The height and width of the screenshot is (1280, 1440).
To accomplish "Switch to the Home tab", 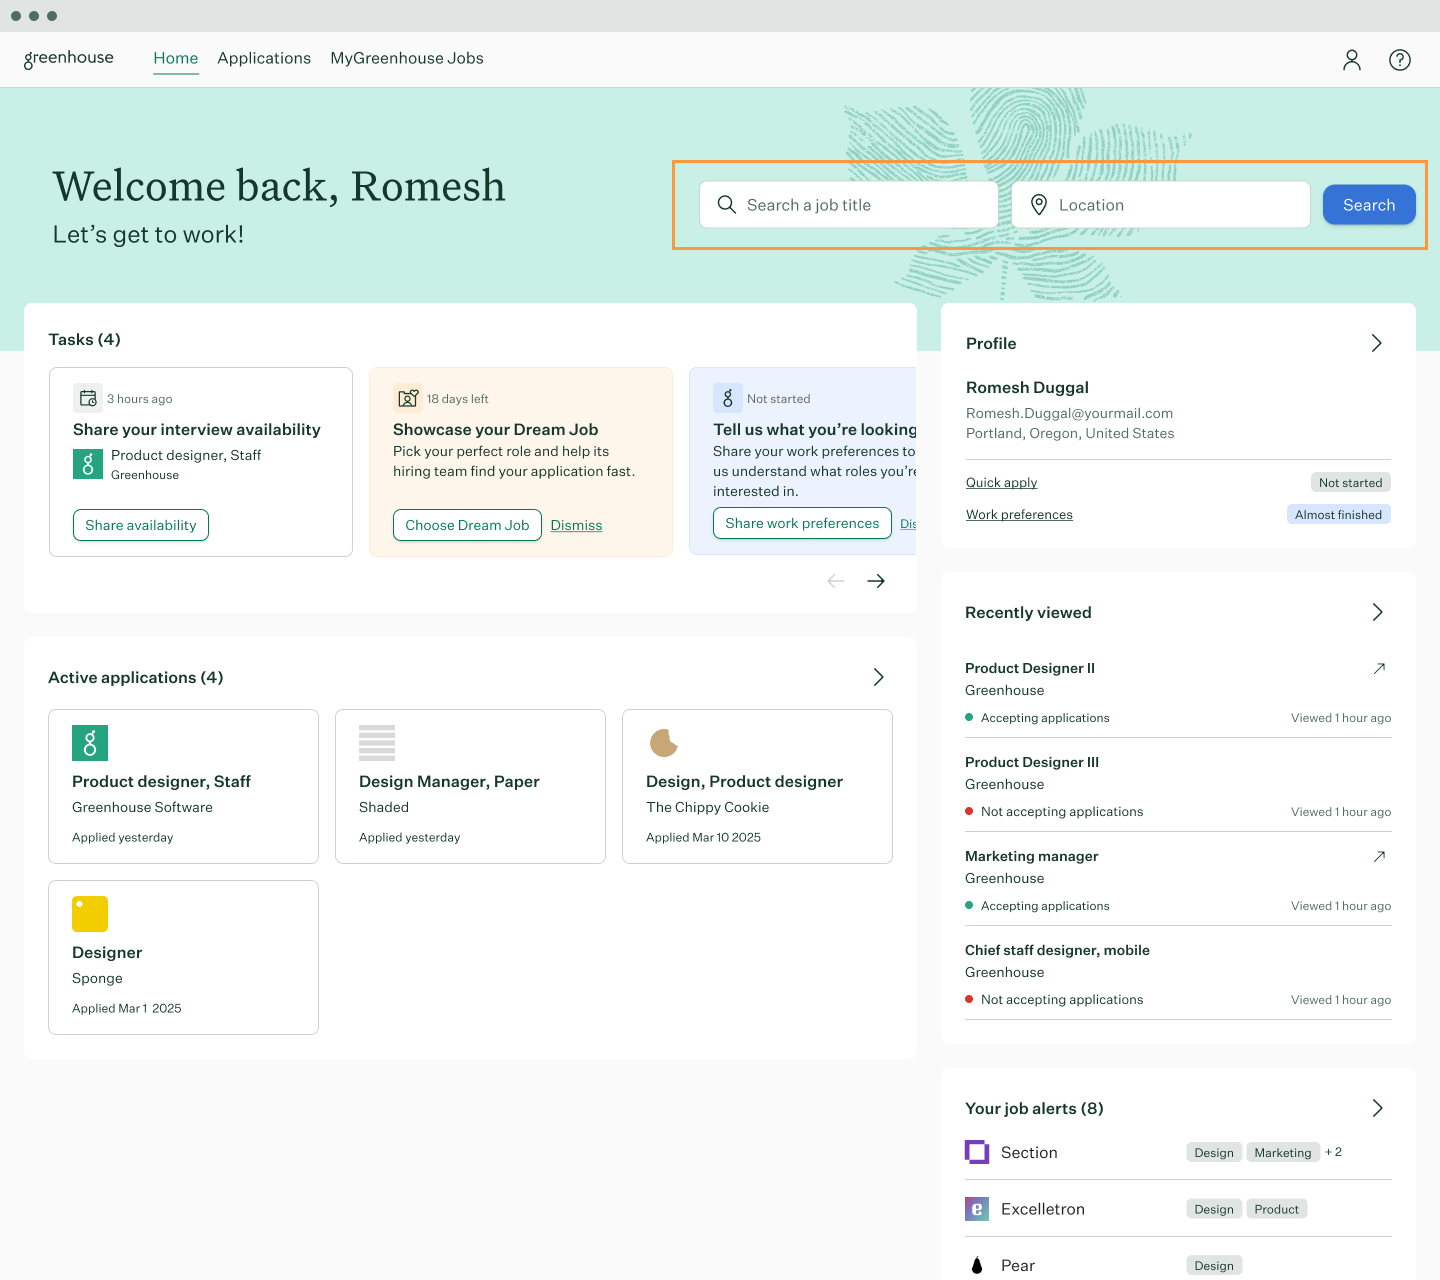I will coord(176,58).
